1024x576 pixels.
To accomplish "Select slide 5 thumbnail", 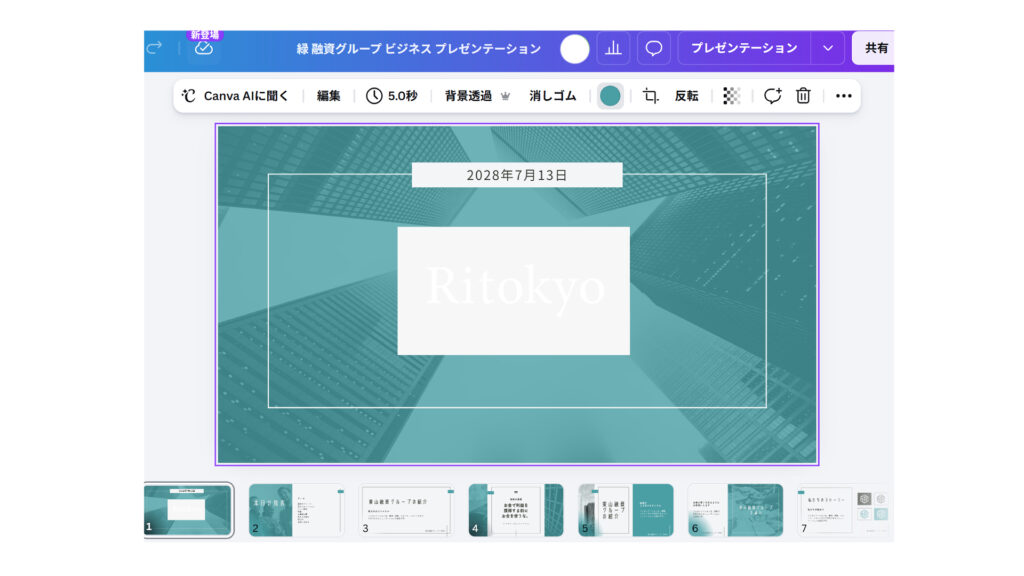I will [x=626, y=511].
